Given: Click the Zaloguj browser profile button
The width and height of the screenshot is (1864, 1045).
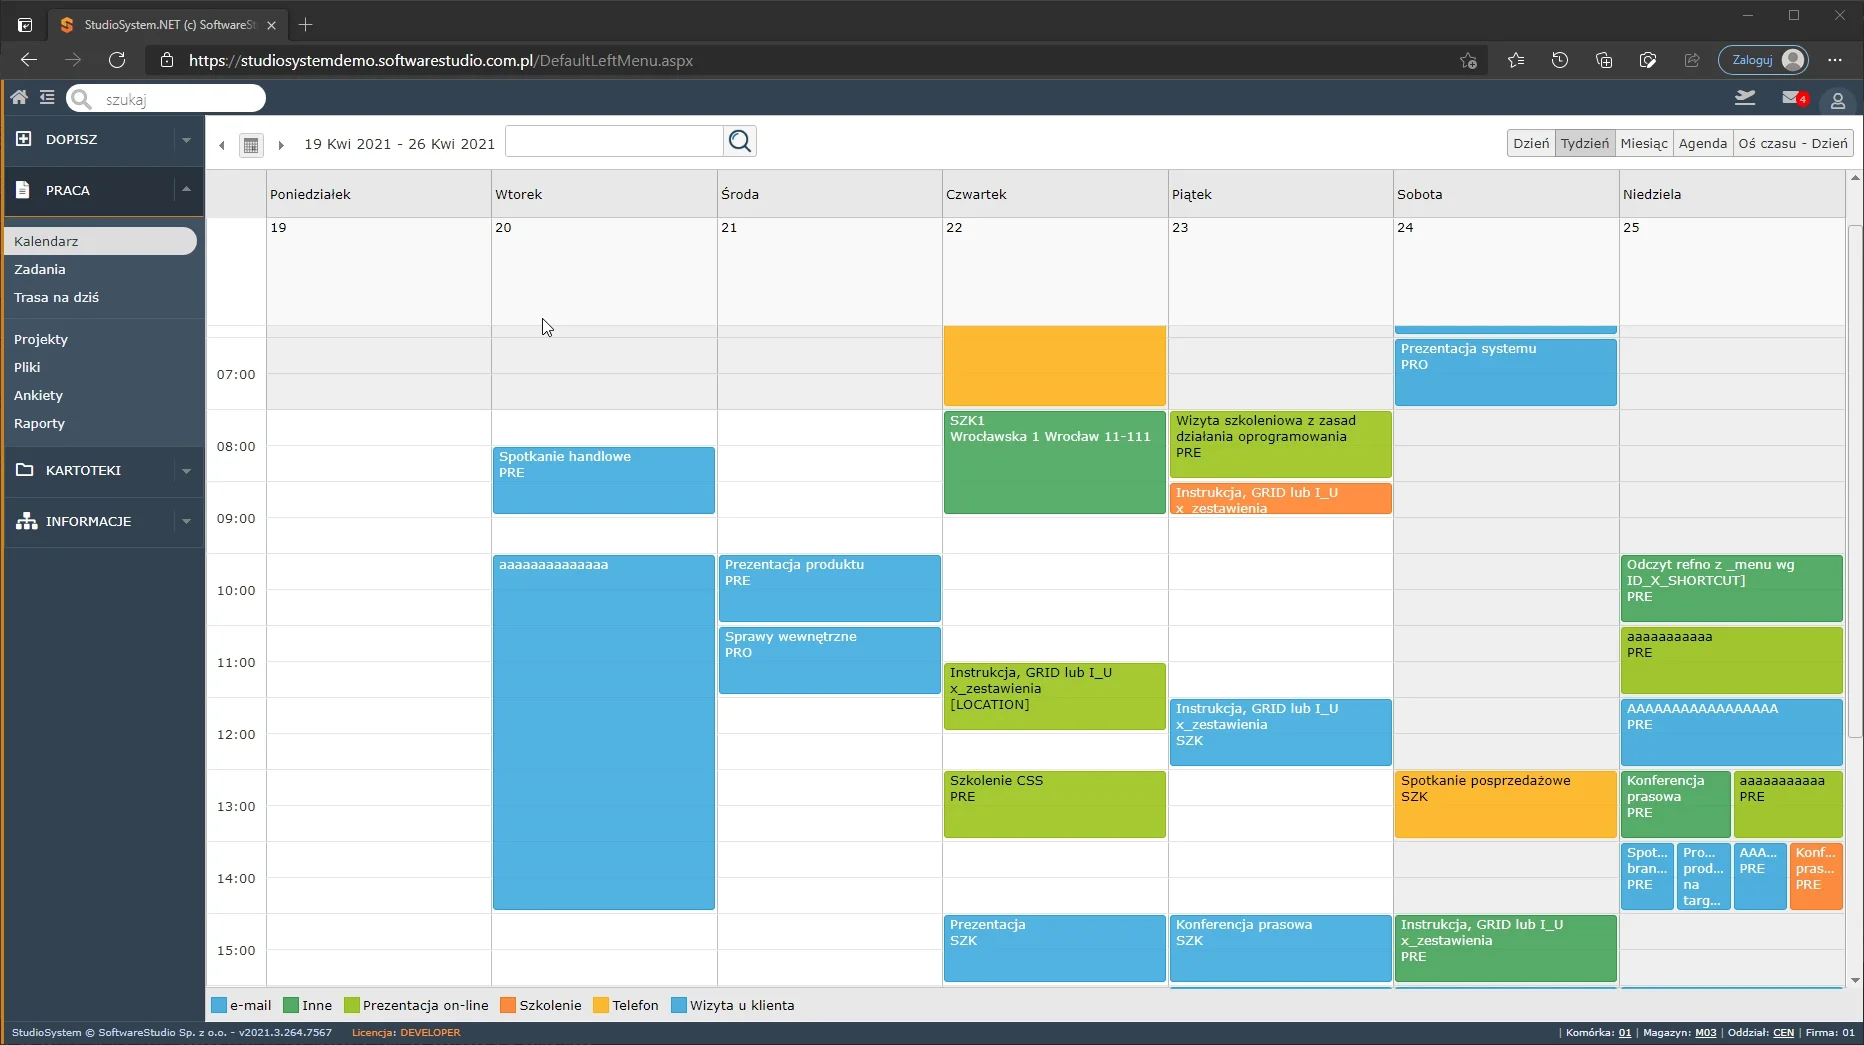Looking at the screenshot, I should [1764, 60].
